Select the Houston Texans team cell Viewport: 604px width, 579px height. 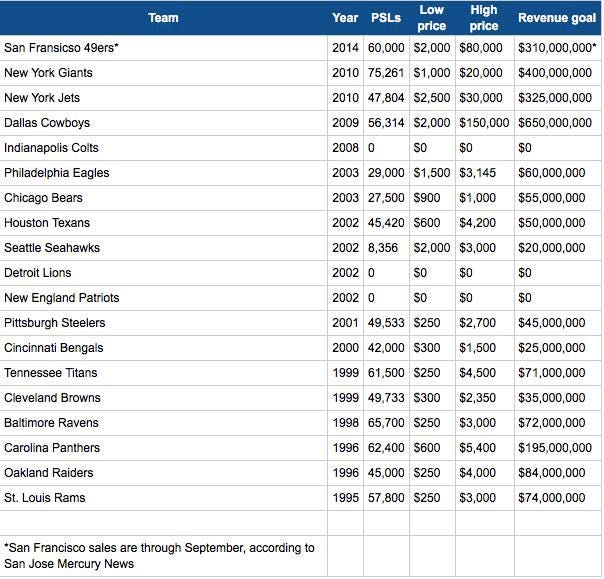(163, 223)
